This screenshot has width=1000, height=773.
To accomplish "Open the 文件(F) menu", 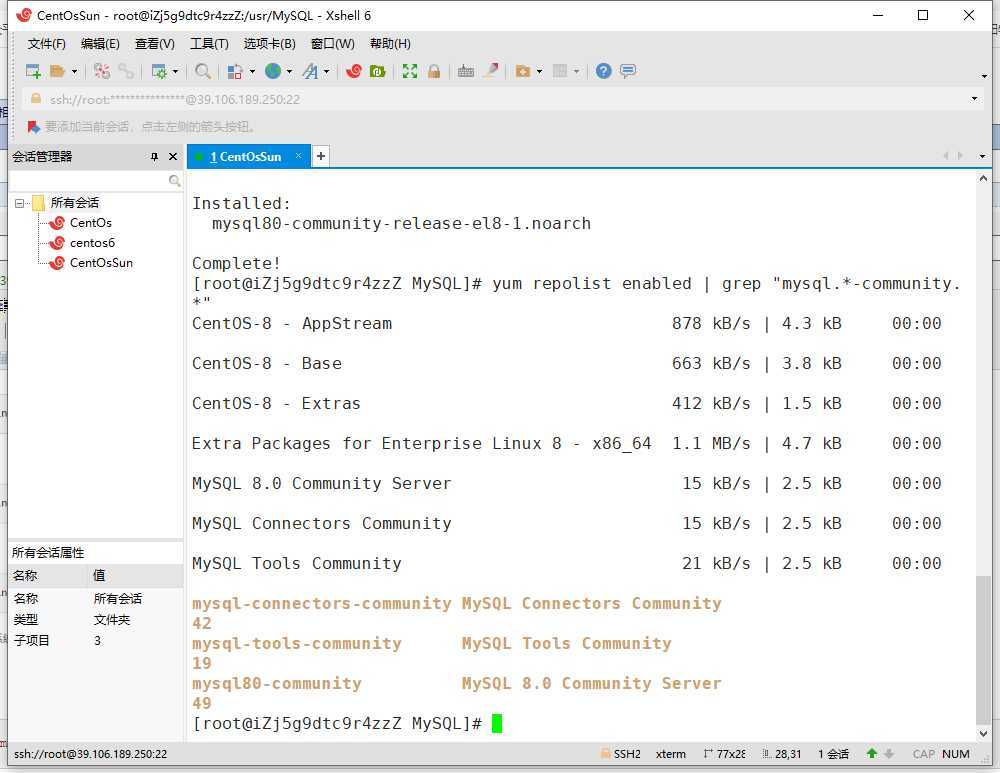I will tap(47, 44).
